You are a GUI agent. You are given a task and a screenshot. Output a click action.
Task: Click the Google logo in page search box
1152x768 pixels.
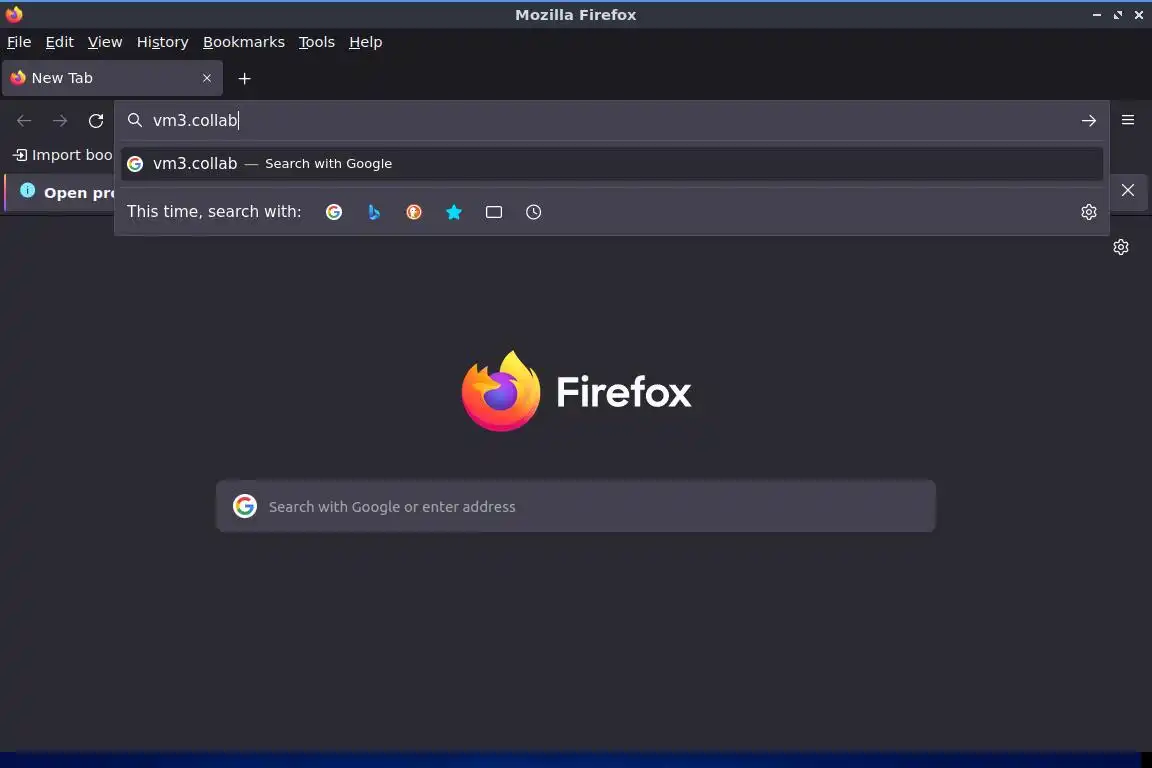point(245,506)
